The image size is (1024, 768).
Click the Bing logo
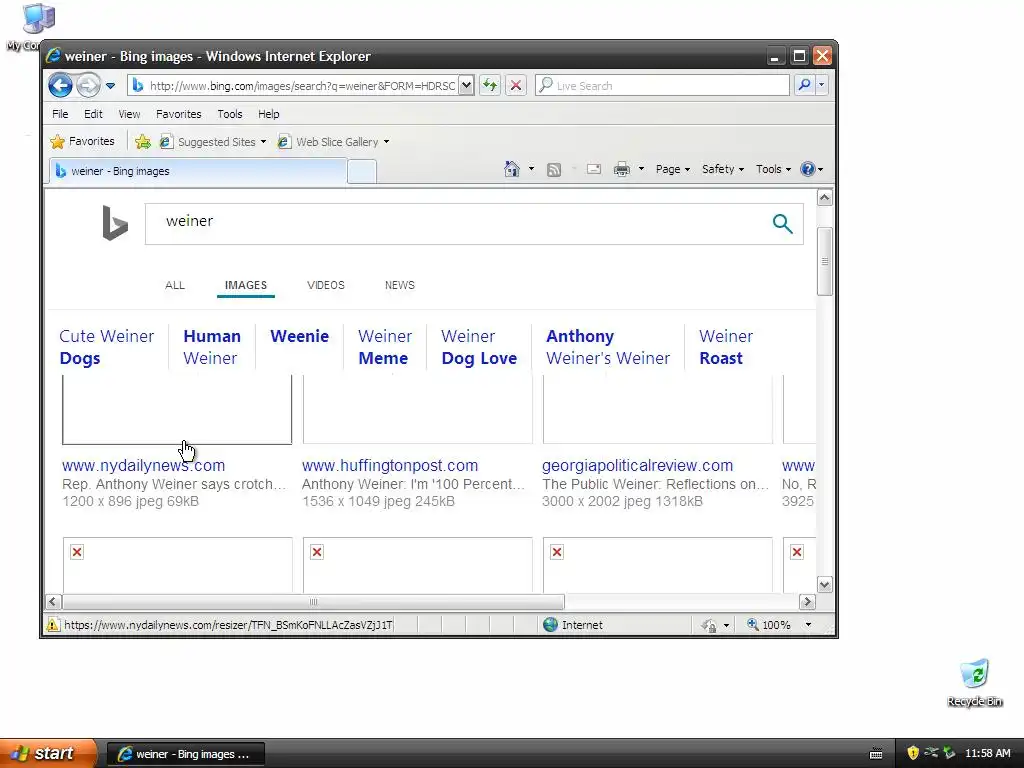[x=115, y=223]
